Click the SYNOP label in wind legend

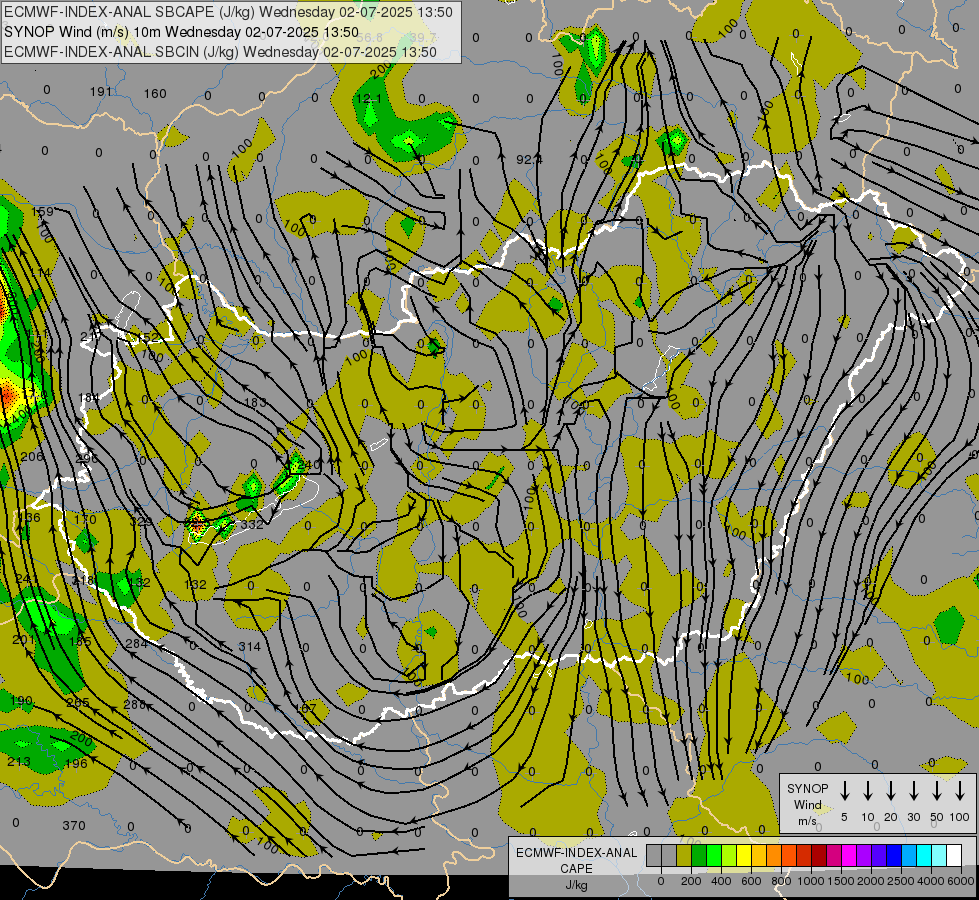tap(807, 788)
